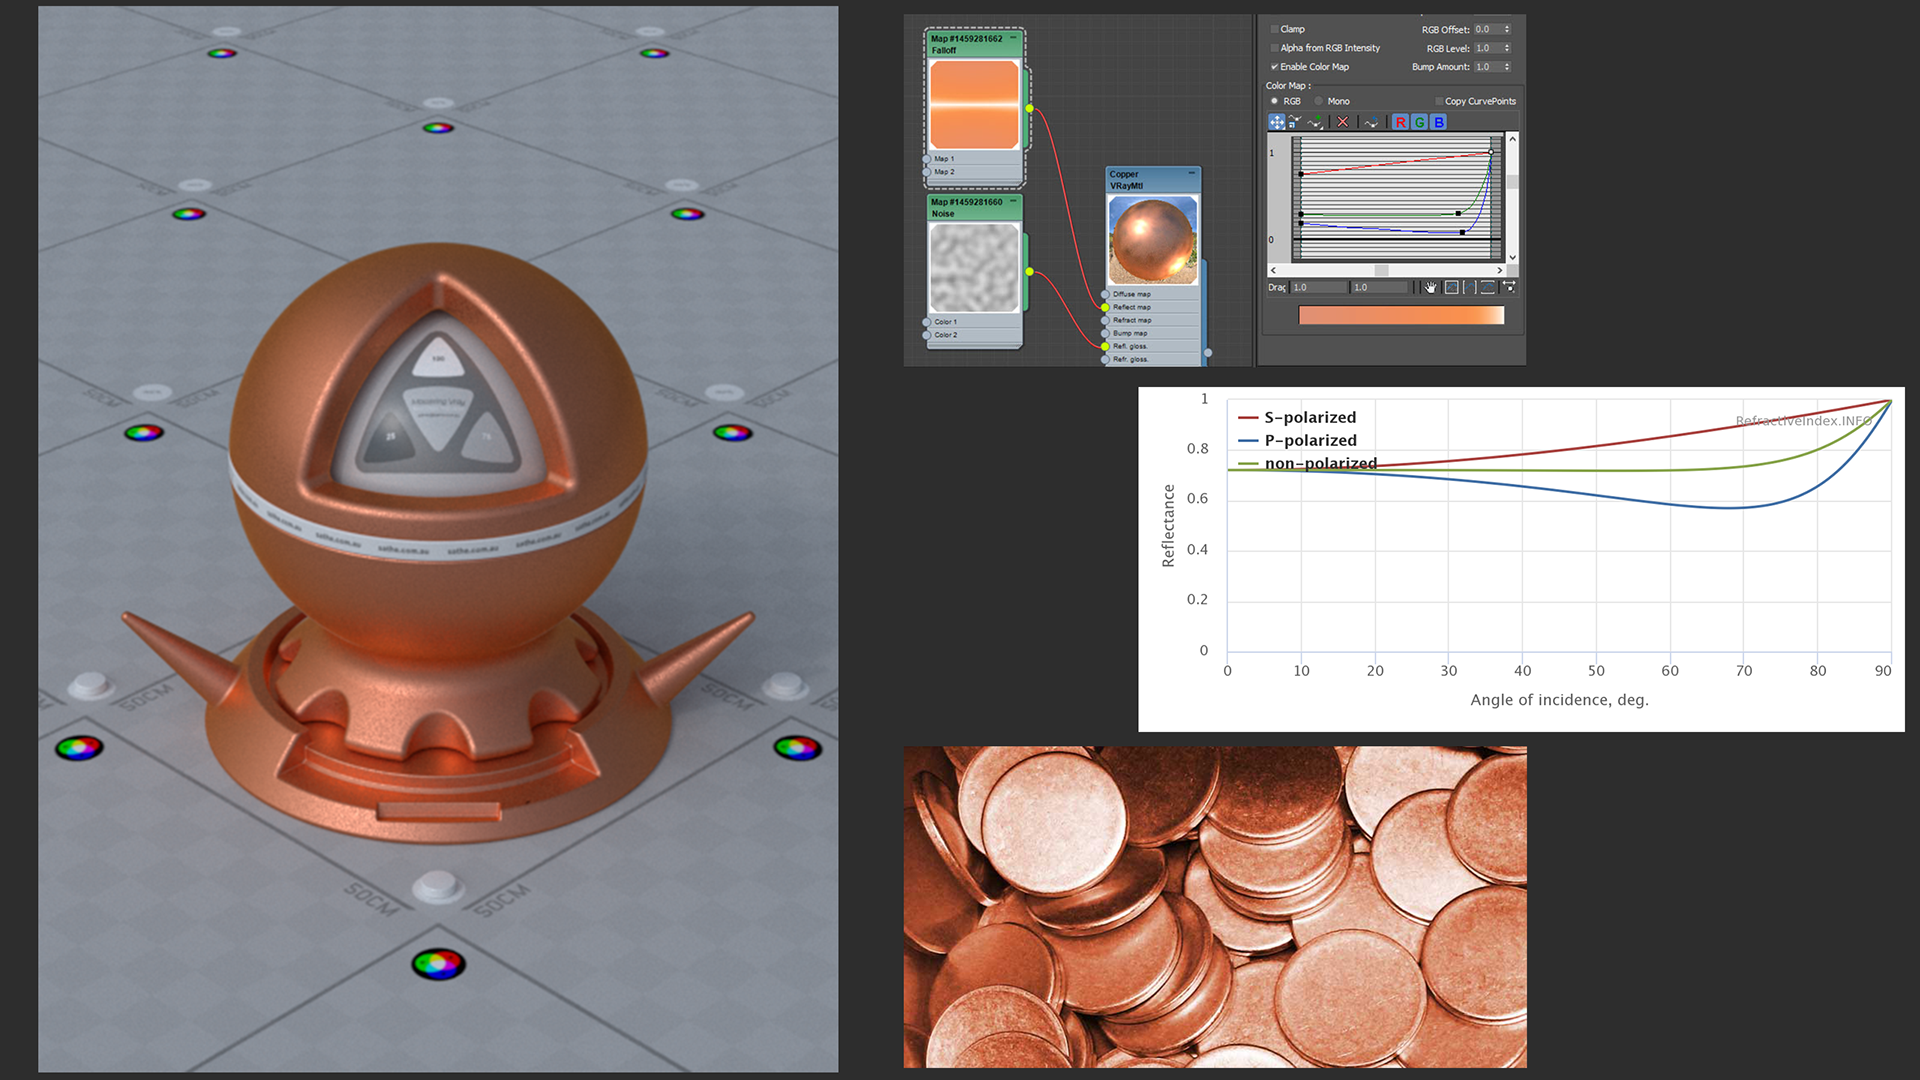
Task: Click the curve graph scroll-left arrow
Action: (1273, 270)
